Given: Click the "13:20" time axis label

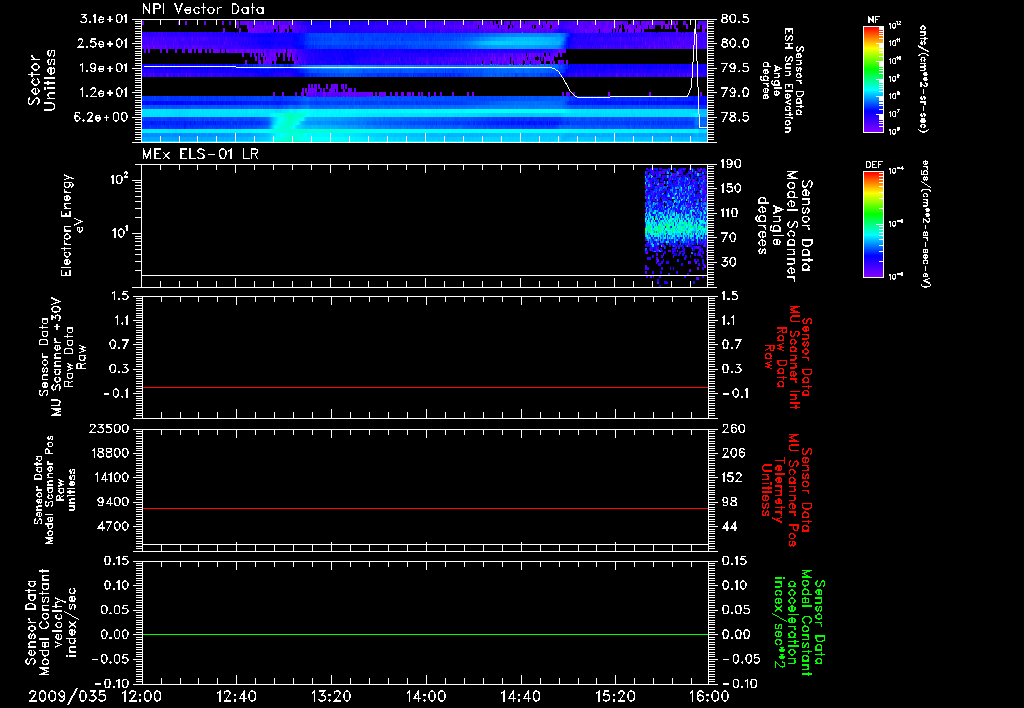Looking at the screenshot, I should point(331,696).
